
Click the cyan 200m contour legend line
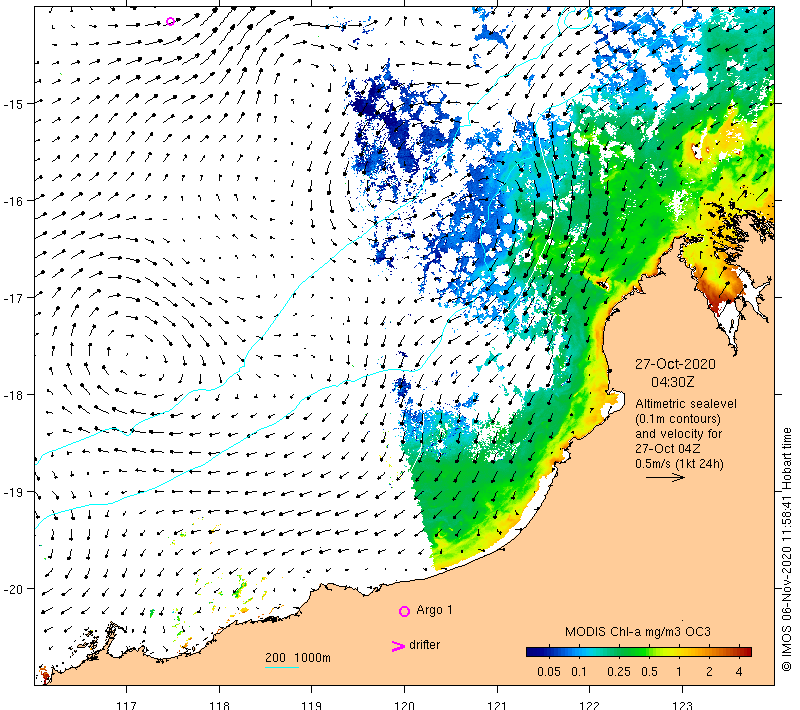(x=282, y=667)
